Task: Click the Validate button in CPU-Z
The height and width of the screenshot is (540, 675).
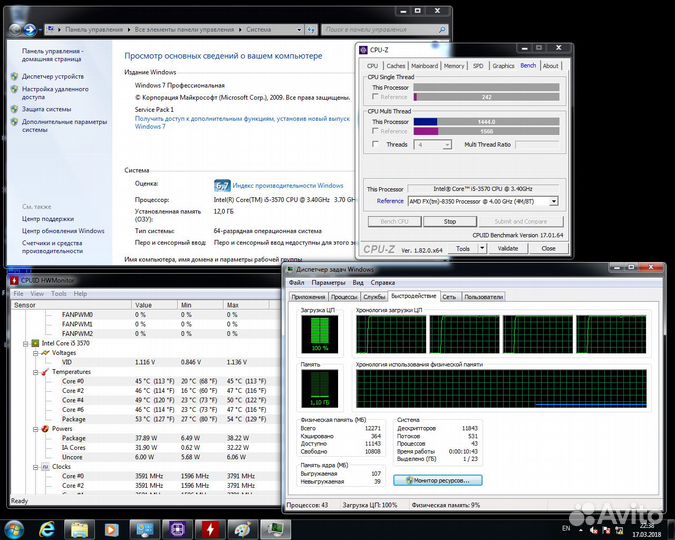Action: pyautogui.click(x=508, y=248)
